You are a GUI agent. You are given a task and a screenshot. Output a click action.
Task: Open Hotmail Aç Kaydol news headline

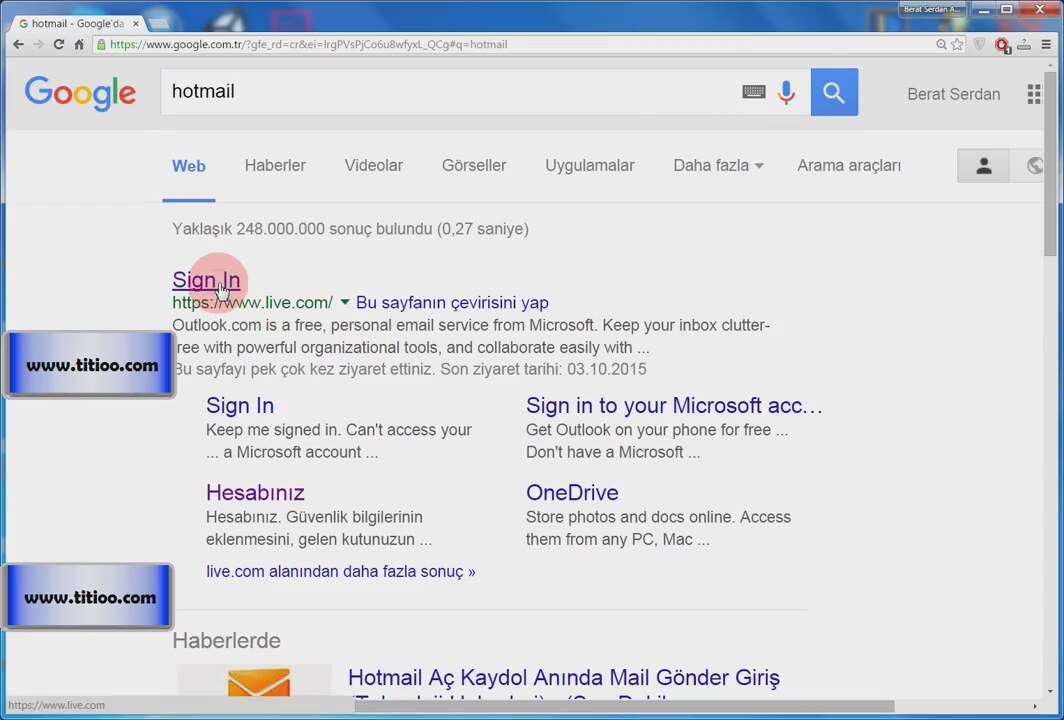point(564,677)
